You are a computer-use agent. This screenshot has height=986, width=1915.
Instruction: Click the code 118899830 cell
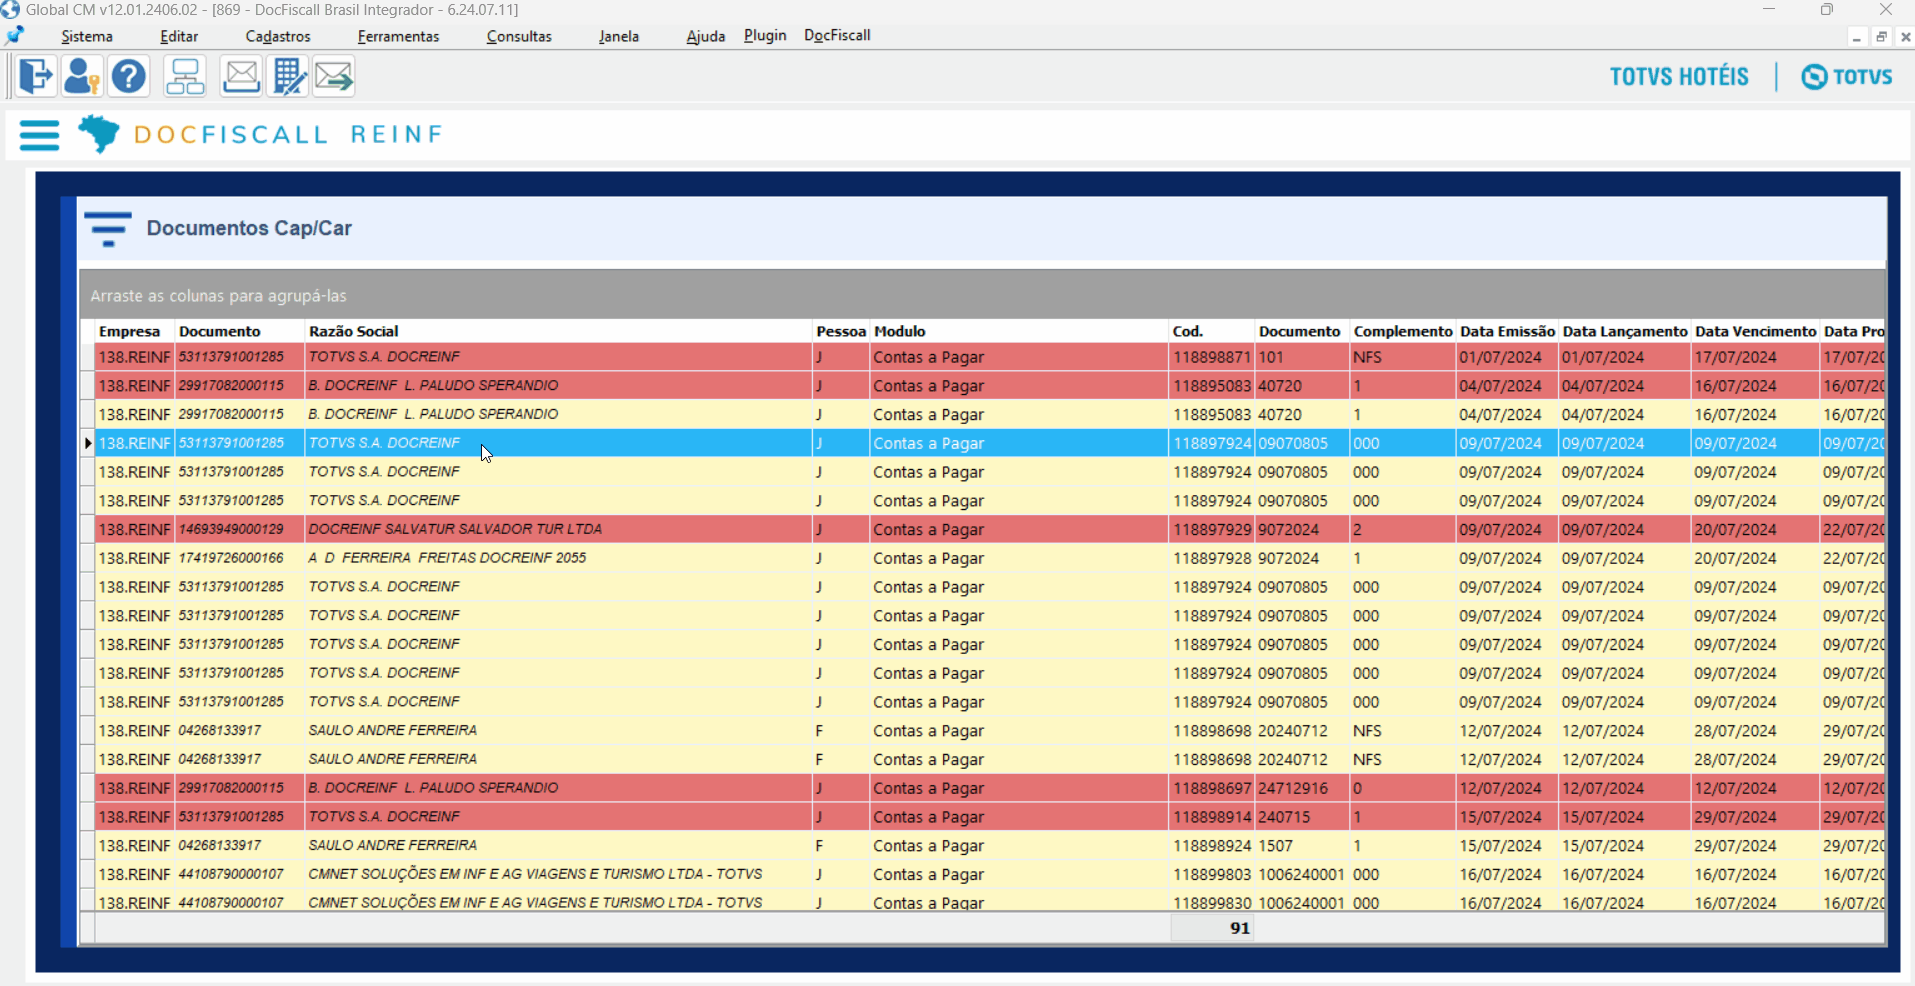(x=1212, y=902)
